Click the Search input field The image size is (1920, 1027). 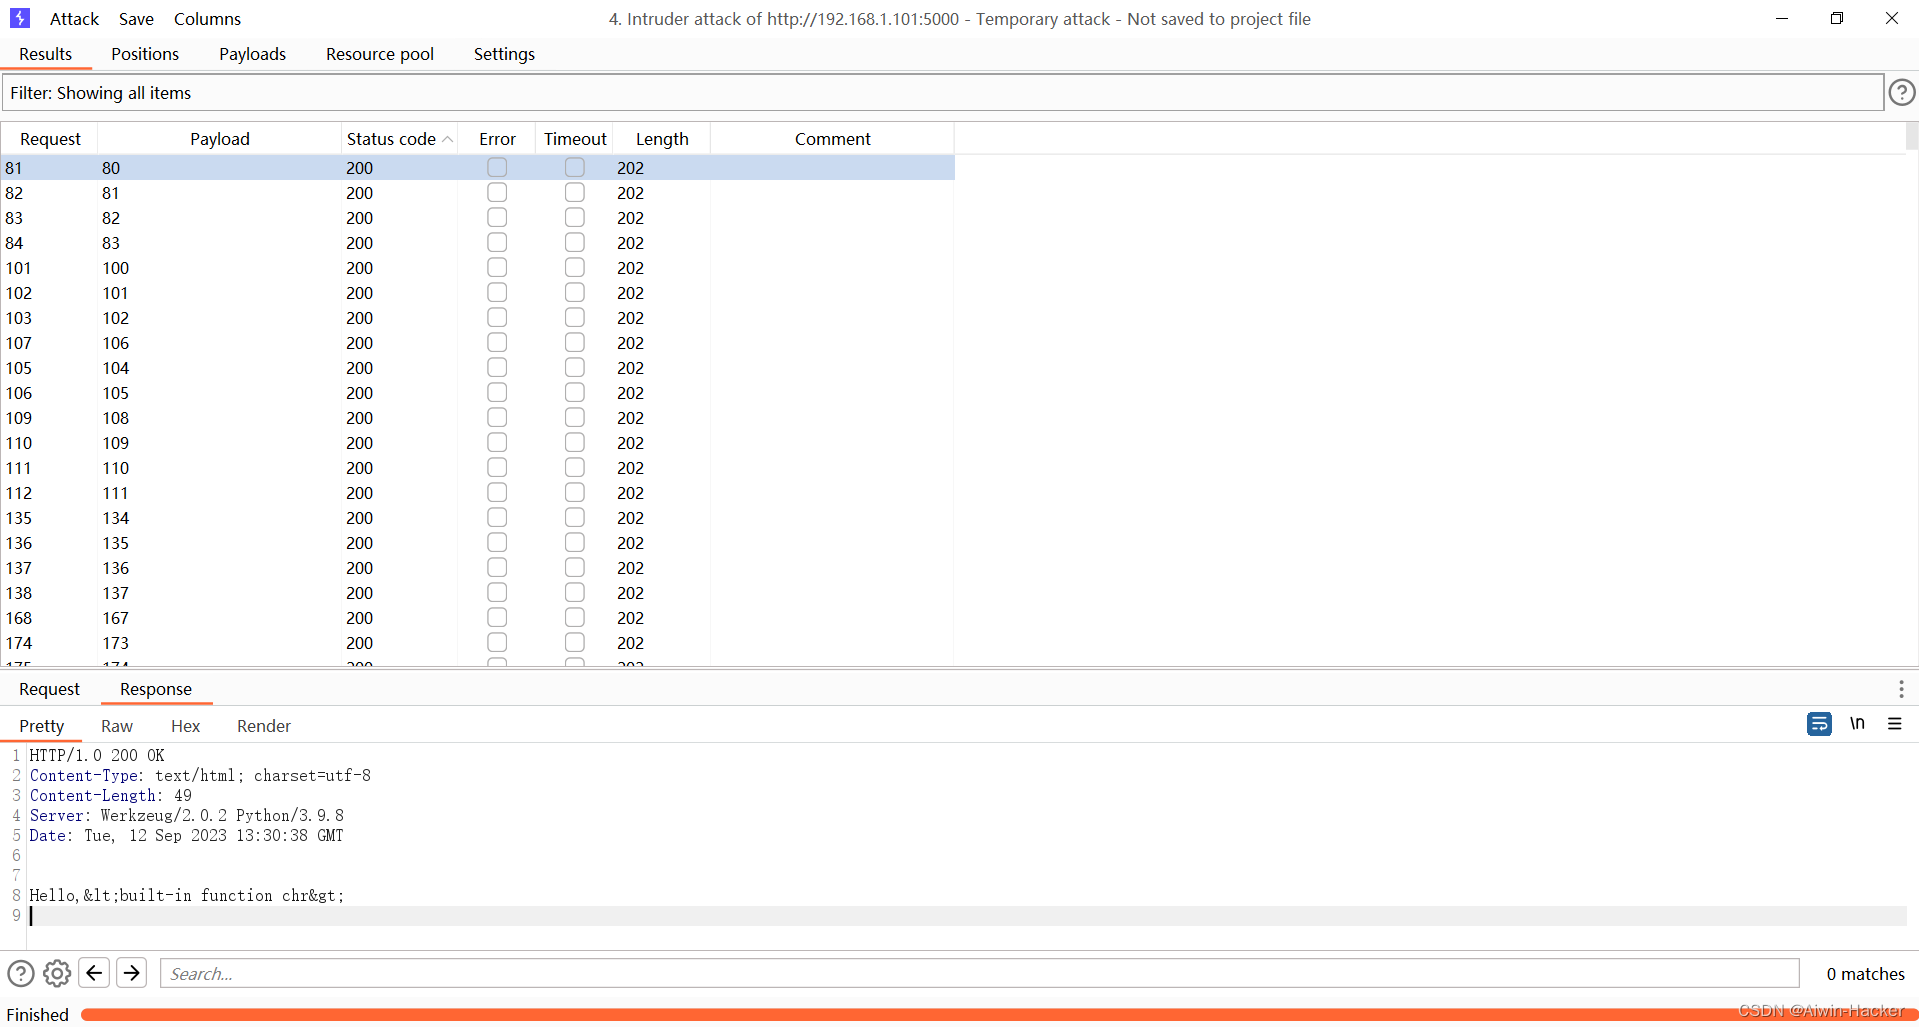[x=979, y=973]
